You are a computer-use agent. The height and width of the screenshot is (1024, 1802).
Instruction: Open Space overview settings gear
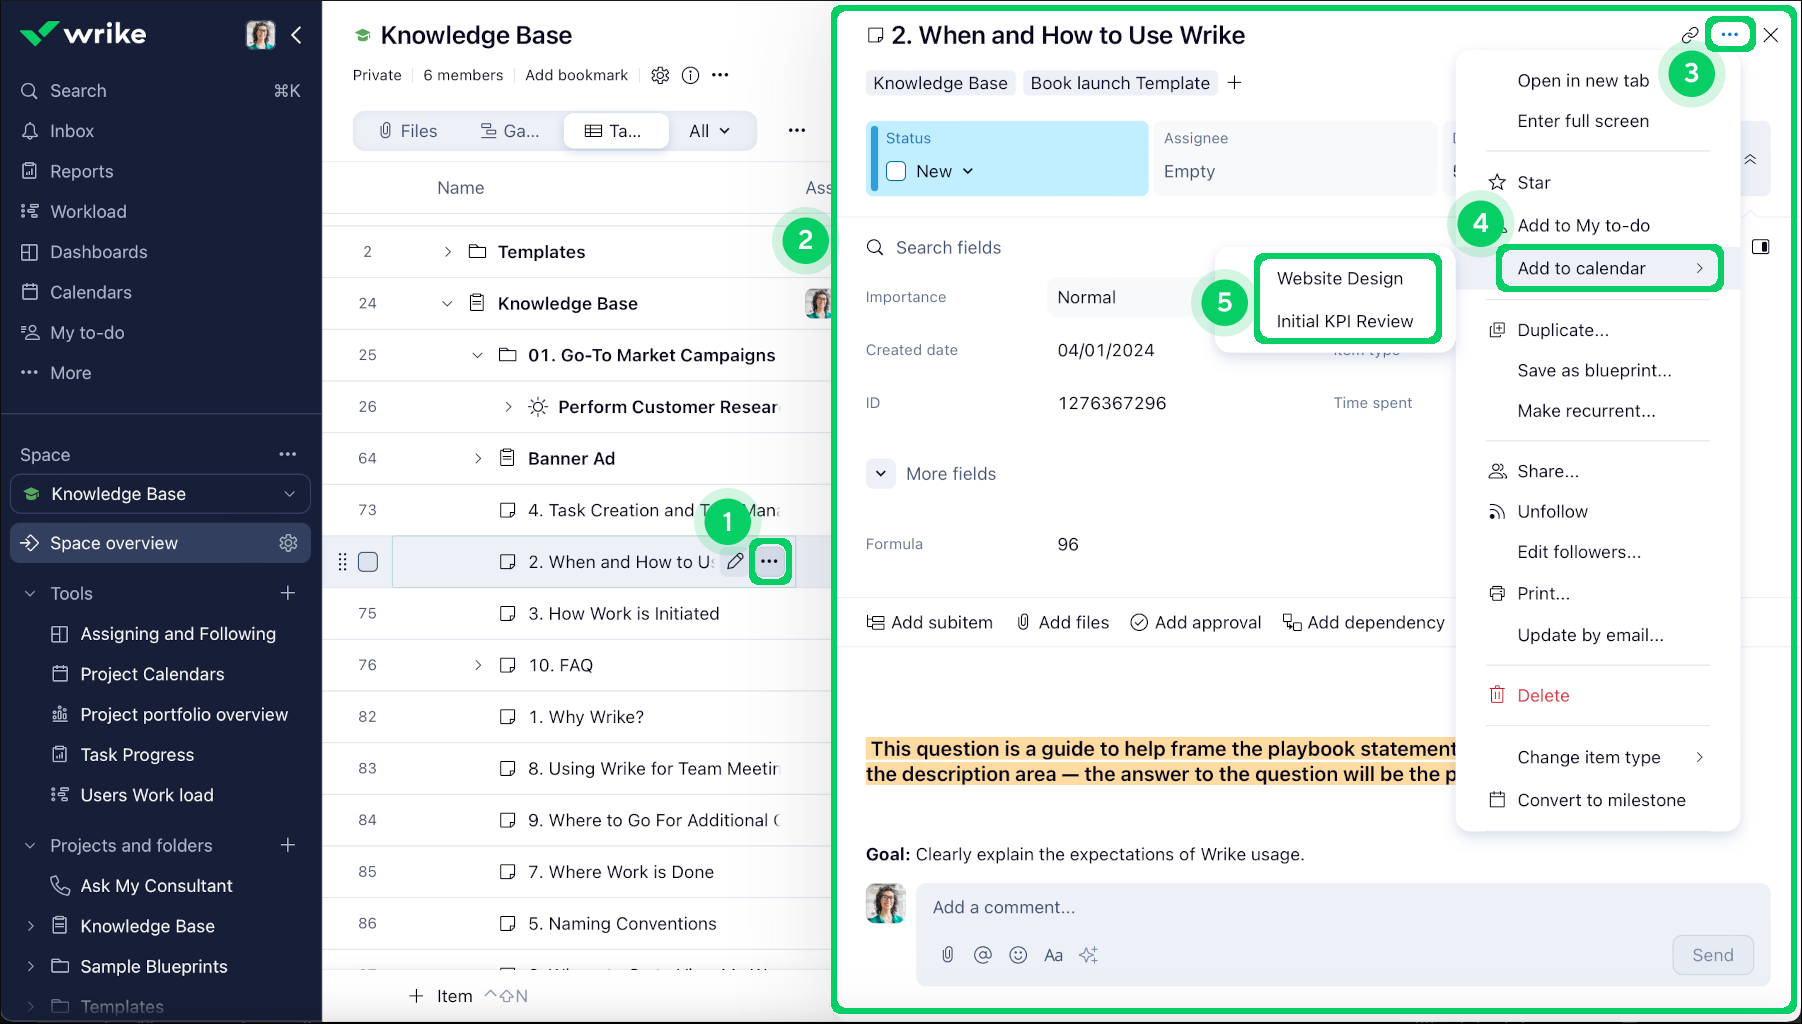288,543
